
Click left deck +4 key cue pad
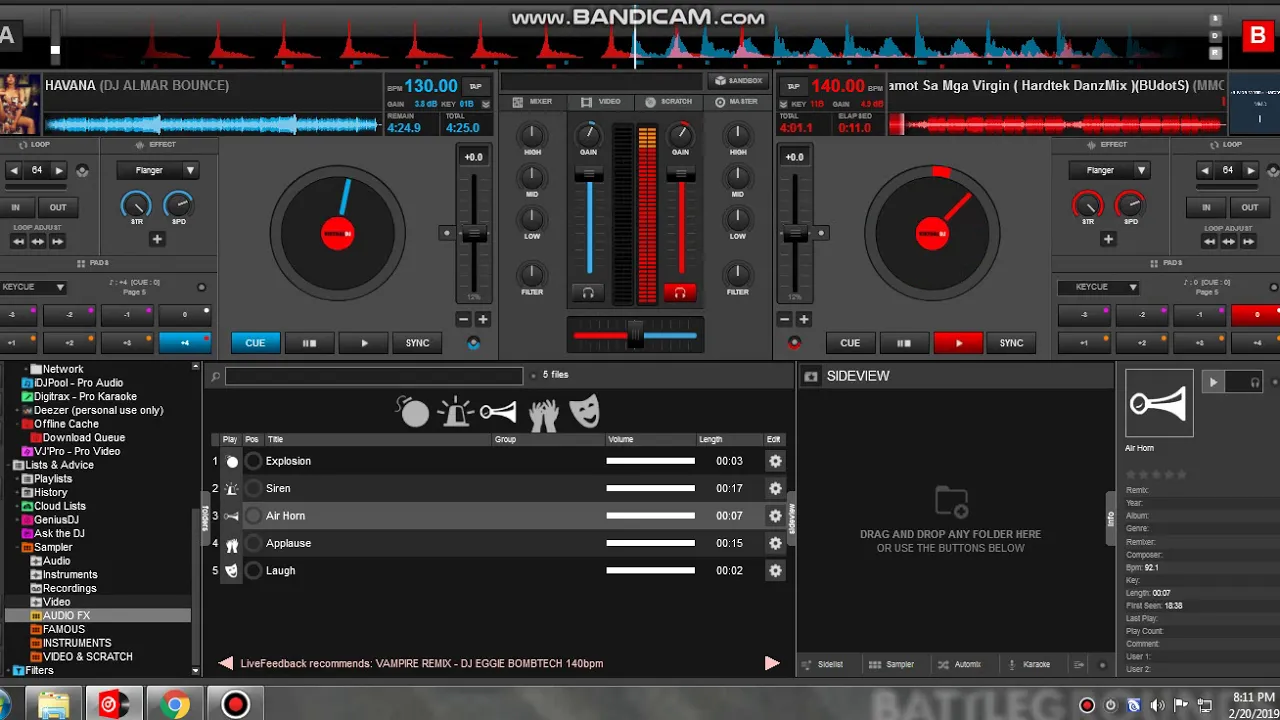point(185,343)
